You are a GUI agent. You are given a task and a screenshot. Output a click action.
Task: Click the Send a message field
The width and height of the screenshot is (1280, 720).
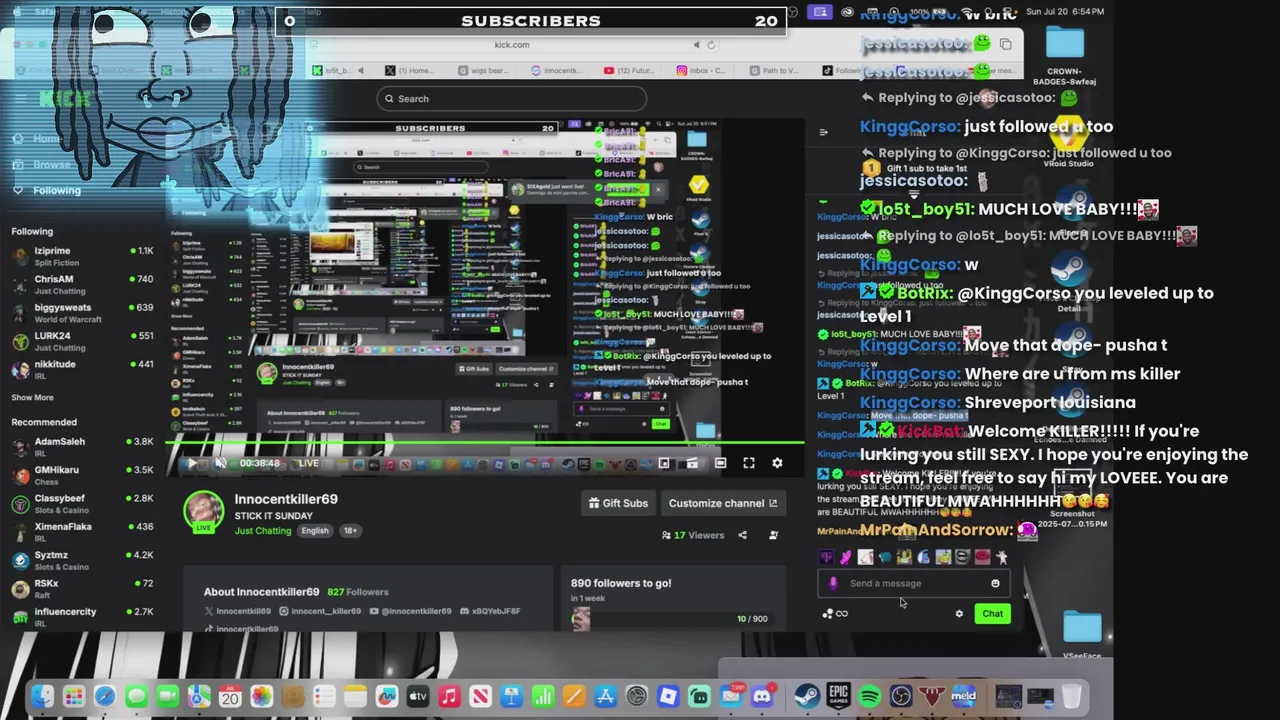point(914,583)
